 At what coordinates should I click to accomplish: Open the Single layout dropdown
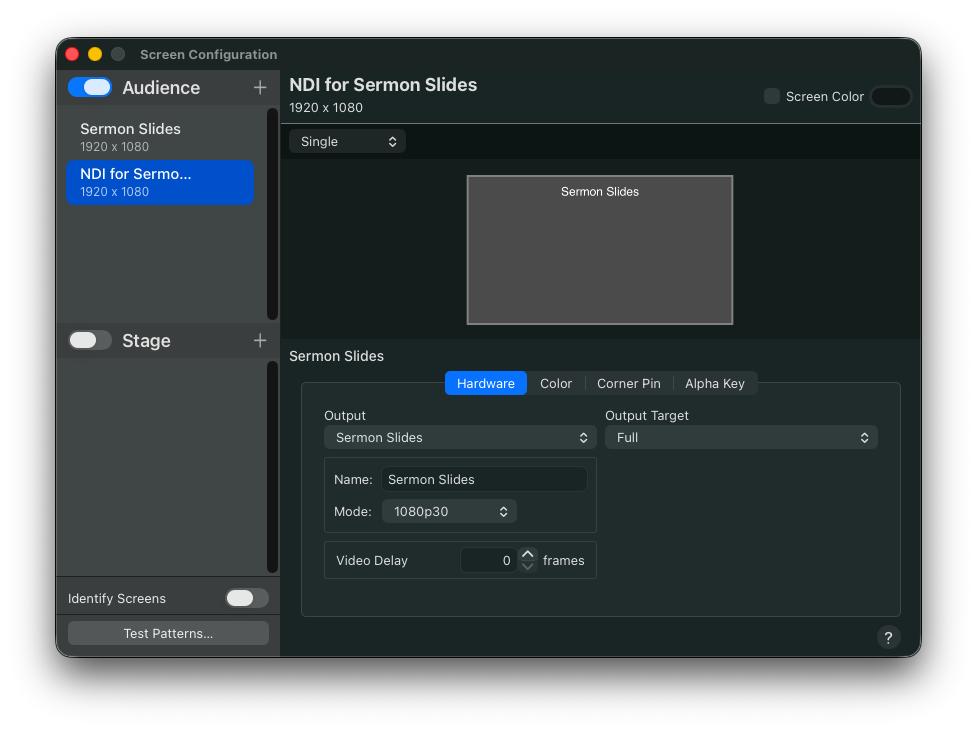pyautogui.click(x=347, y=141)
